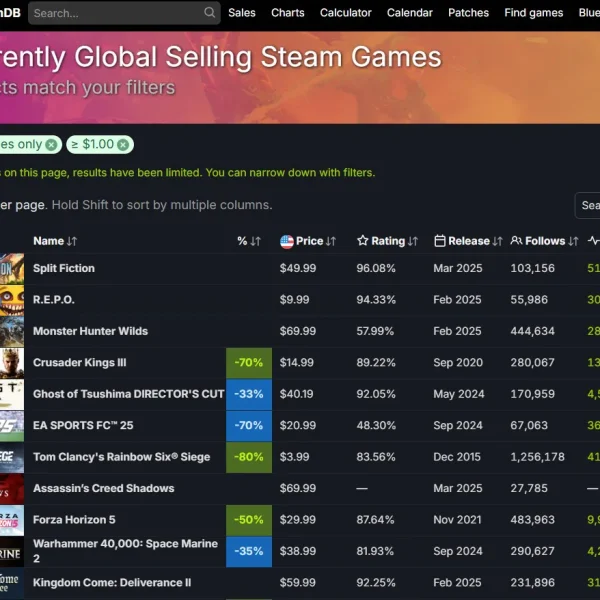The width and height of the screenshot is (600, 600).
Task: Open EA SPORTS FC 25 page
Action: tap(83, 425)
